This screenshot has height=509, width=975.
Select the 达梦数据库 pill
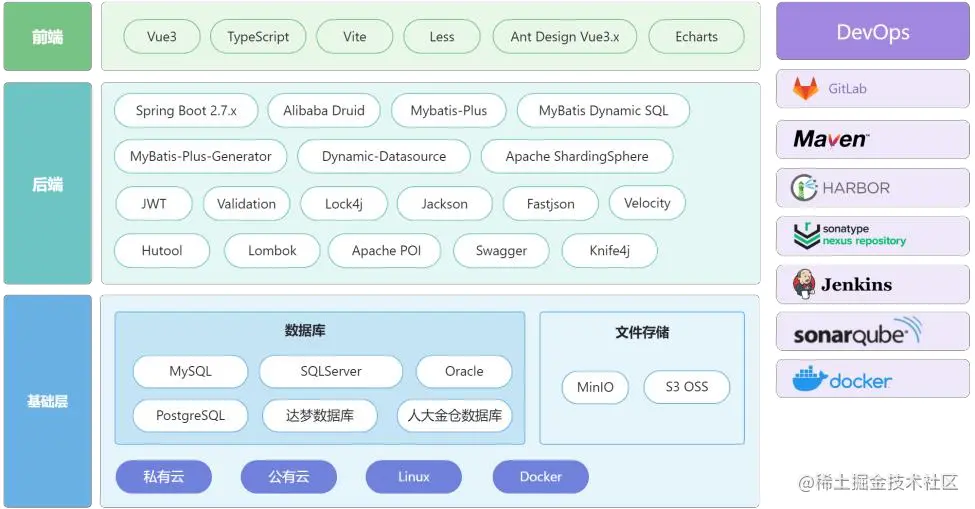[x=320, y=415]
